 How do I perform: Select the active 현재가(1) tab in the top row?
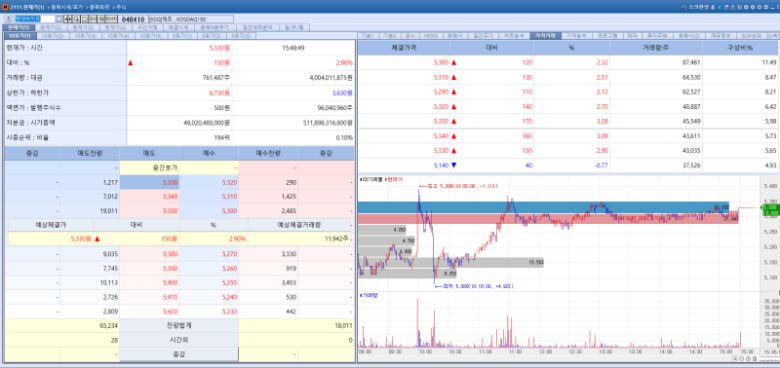point(18,27)
